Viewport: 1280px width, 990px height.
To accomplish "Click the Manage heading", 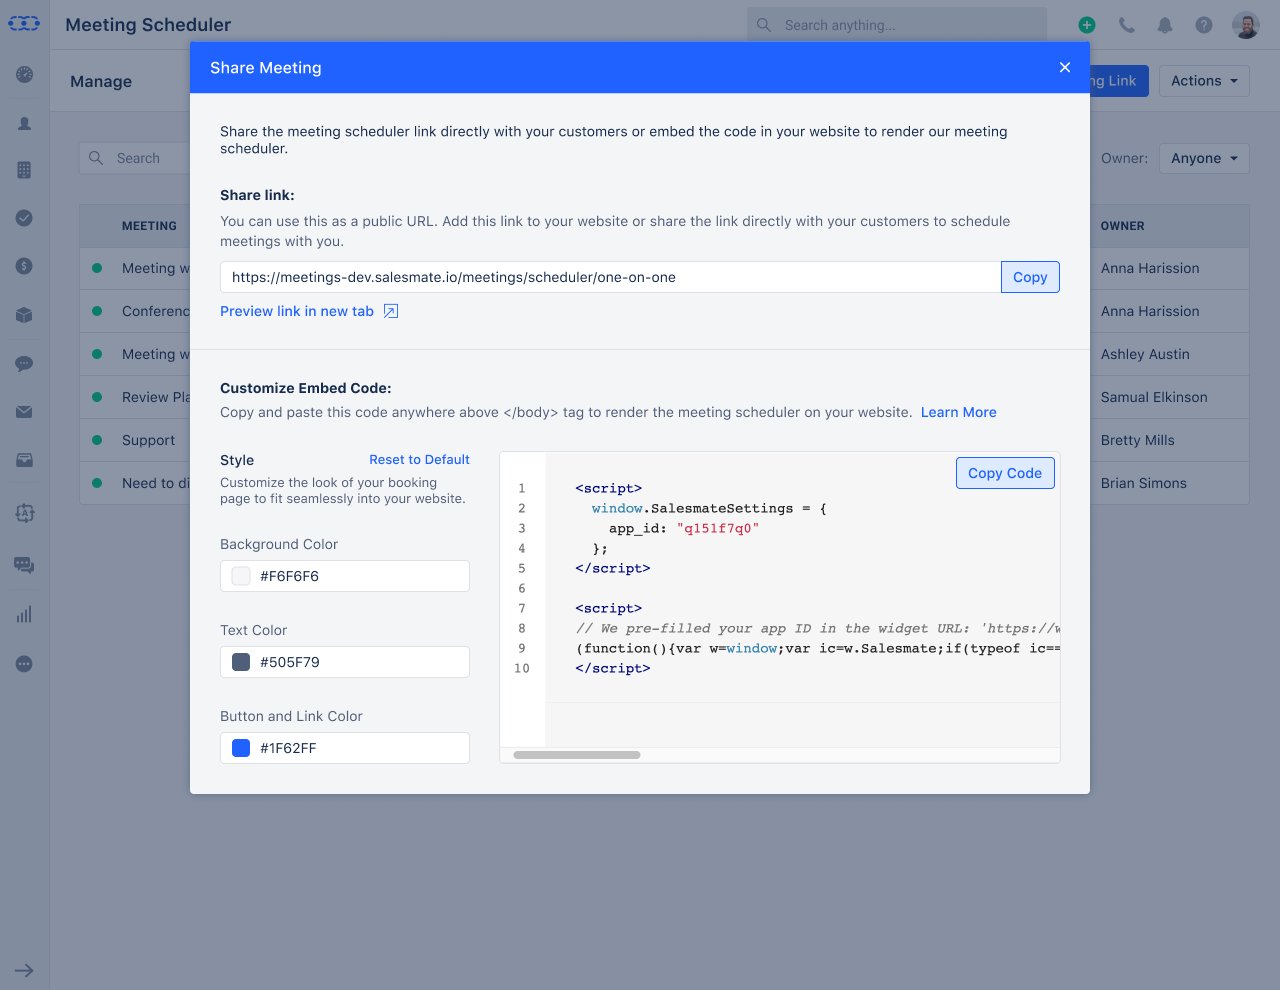I will 101,81.
